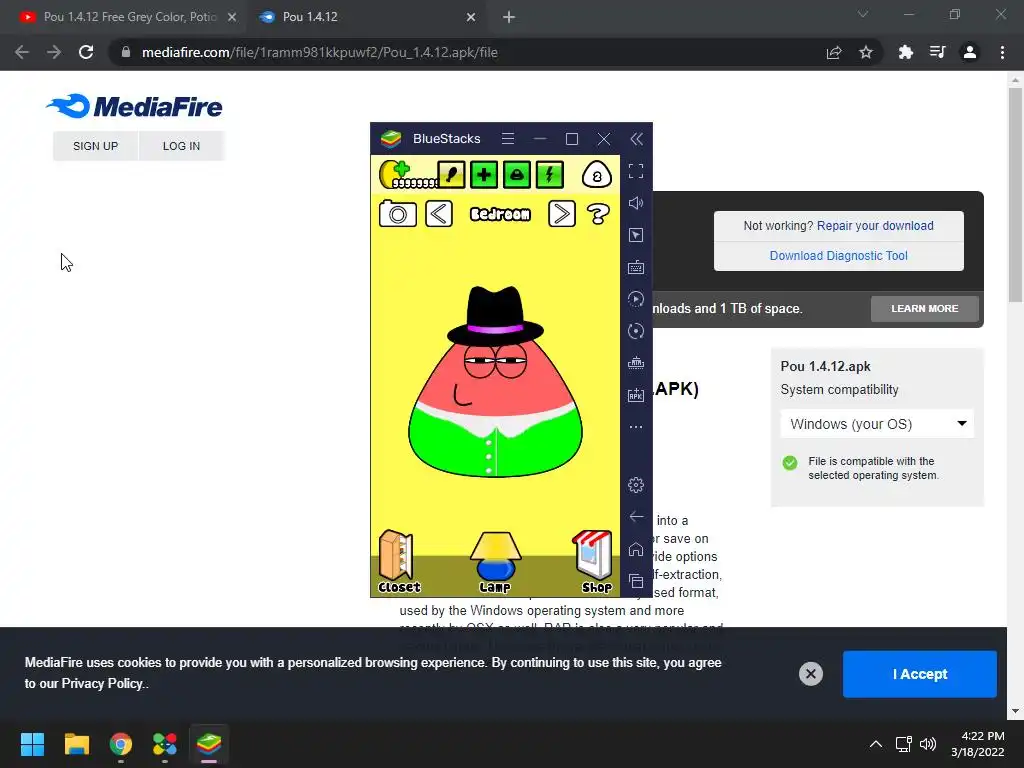The height and width of the screenshot is (768, 1024).
Task: Open File Explorer from taskbar
Action: click(76, 744)
